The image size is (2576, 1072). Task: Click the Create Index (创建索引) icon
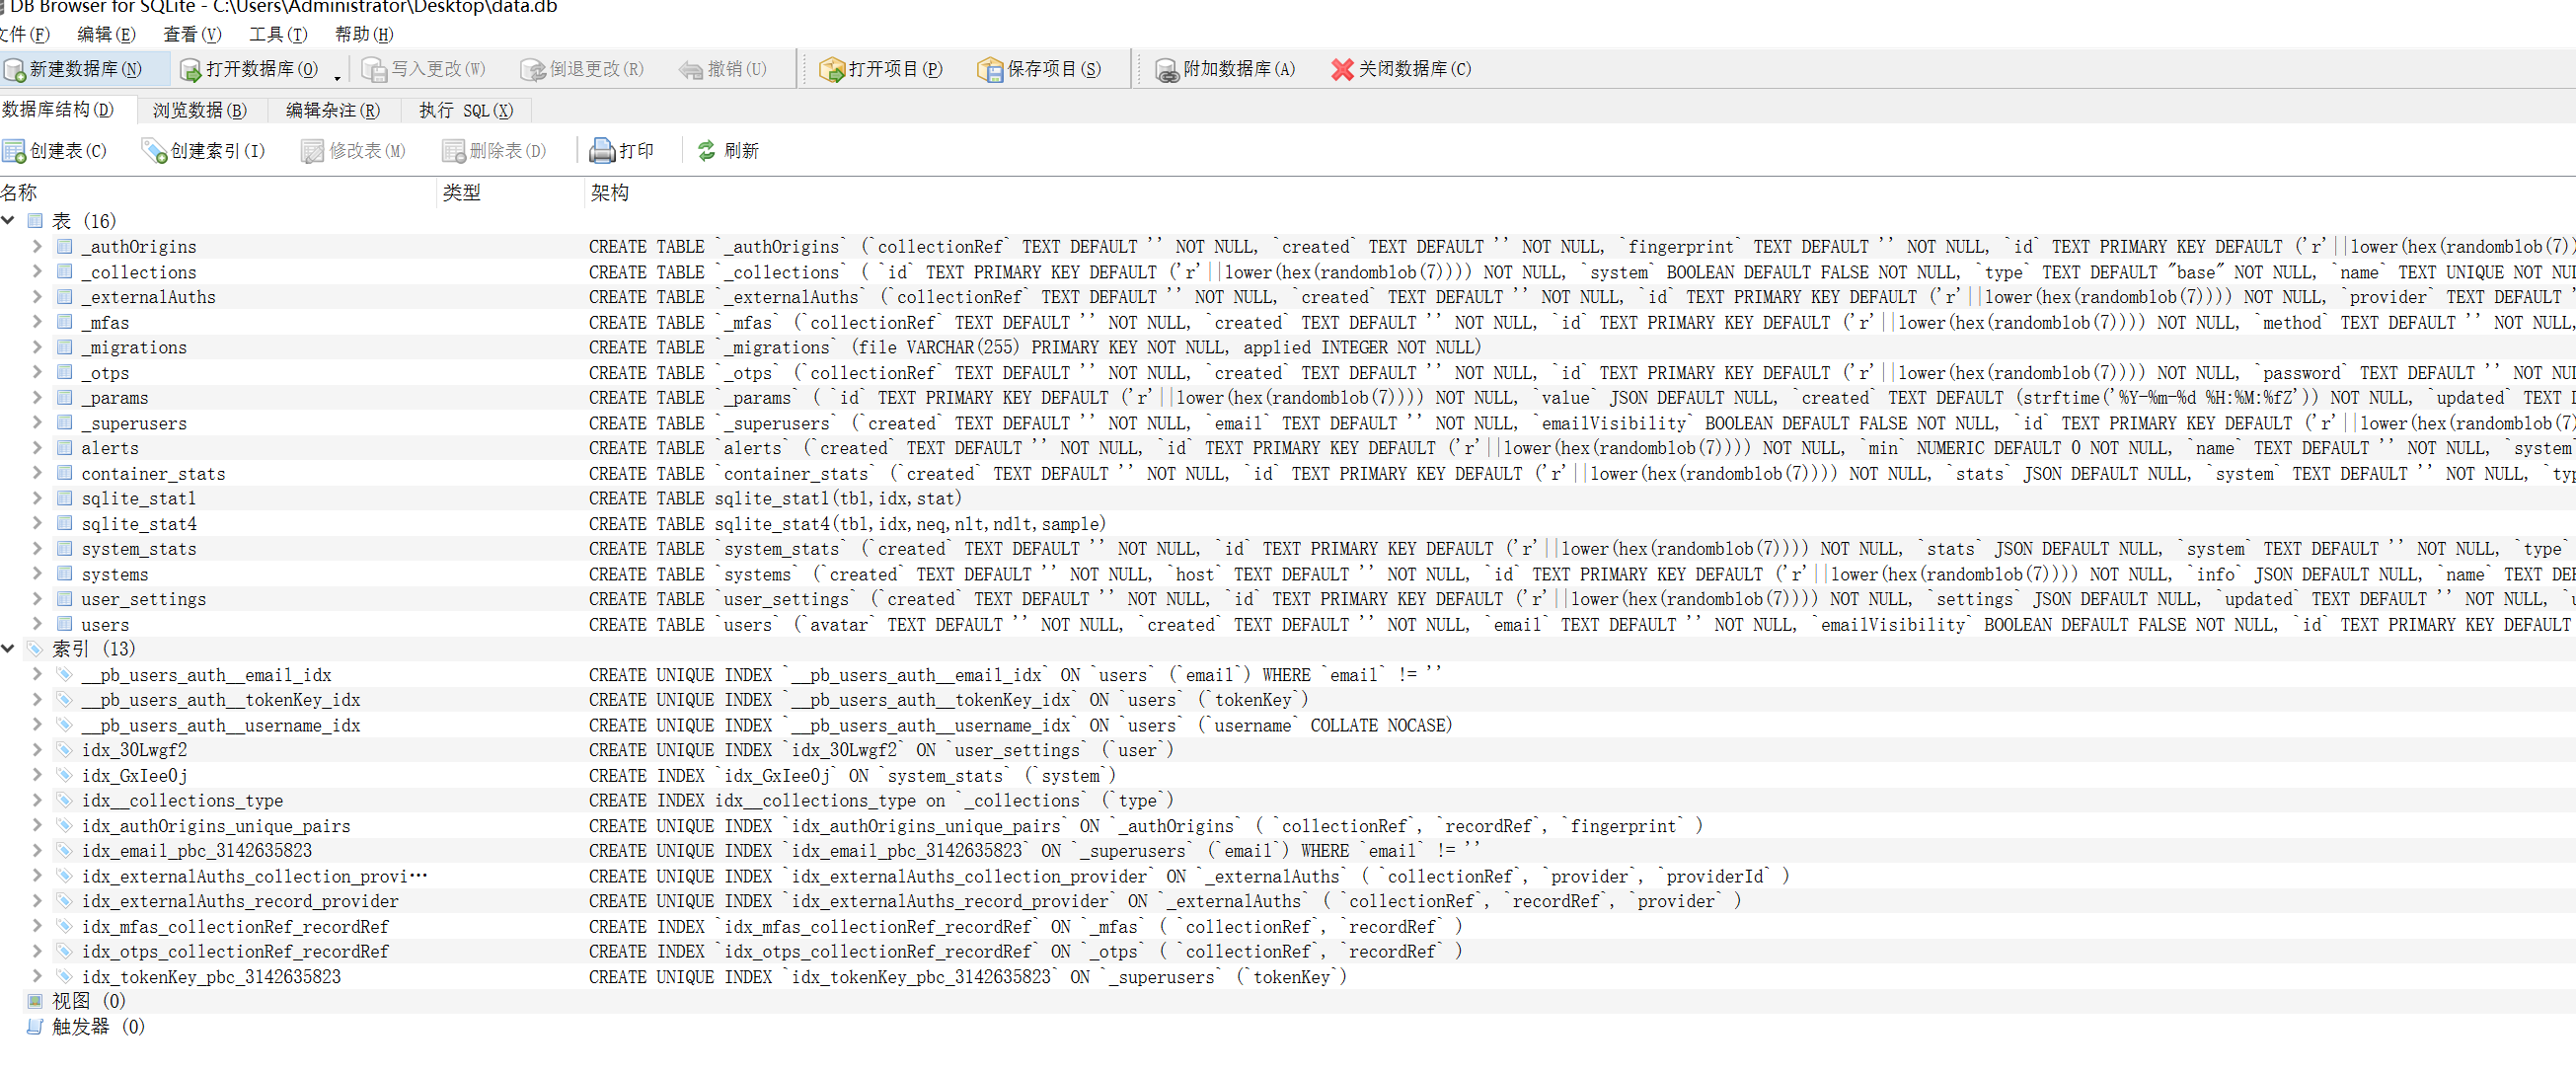click(x=154, y=151)
